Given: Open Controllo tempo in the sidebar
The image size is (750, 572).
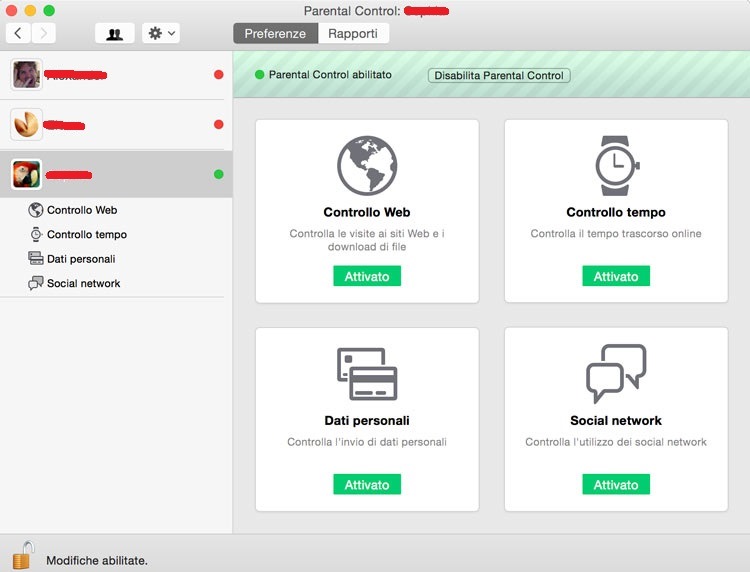Looking at the screenshot, I should click(87, 234).
